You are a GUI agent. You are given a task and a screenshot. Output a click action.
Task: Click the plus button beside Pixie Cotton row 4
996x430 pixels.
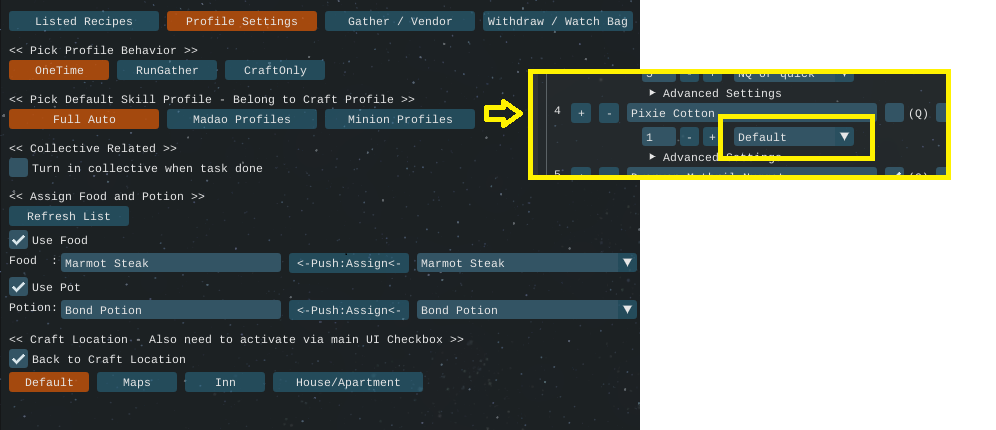(x=581, y=113)
